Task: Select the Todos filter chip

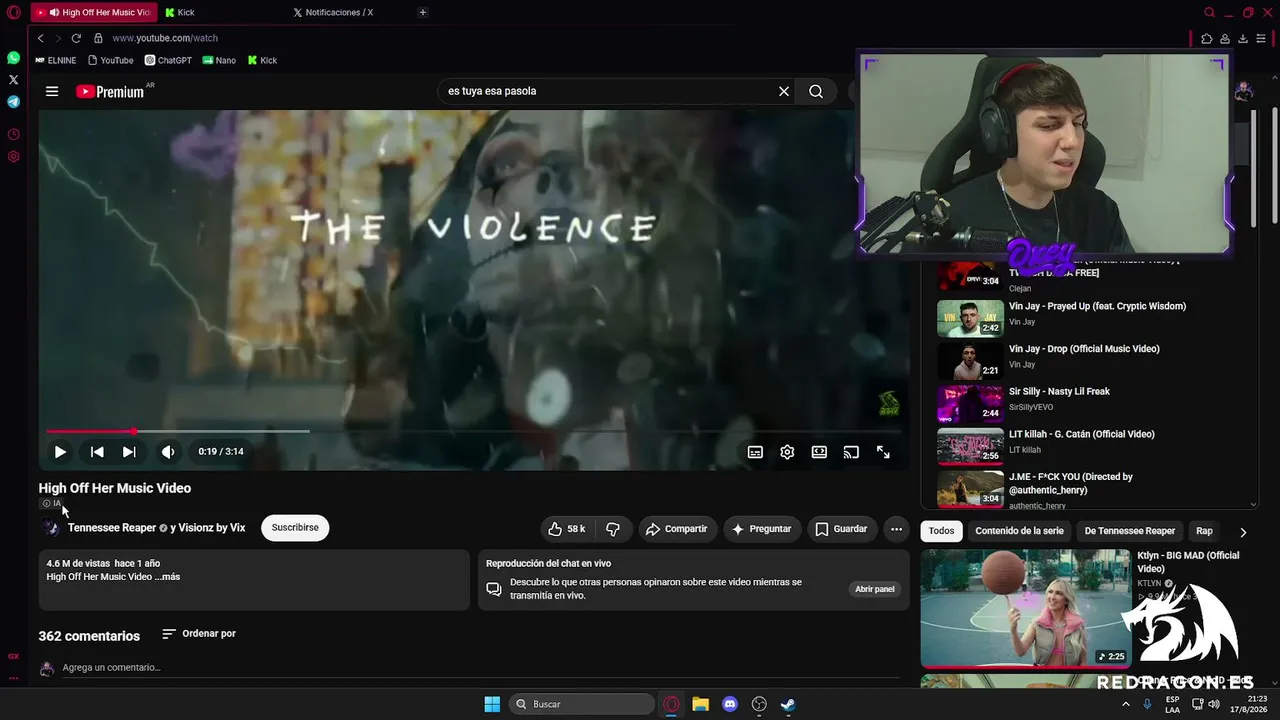Action: click(x=941, y=531)
